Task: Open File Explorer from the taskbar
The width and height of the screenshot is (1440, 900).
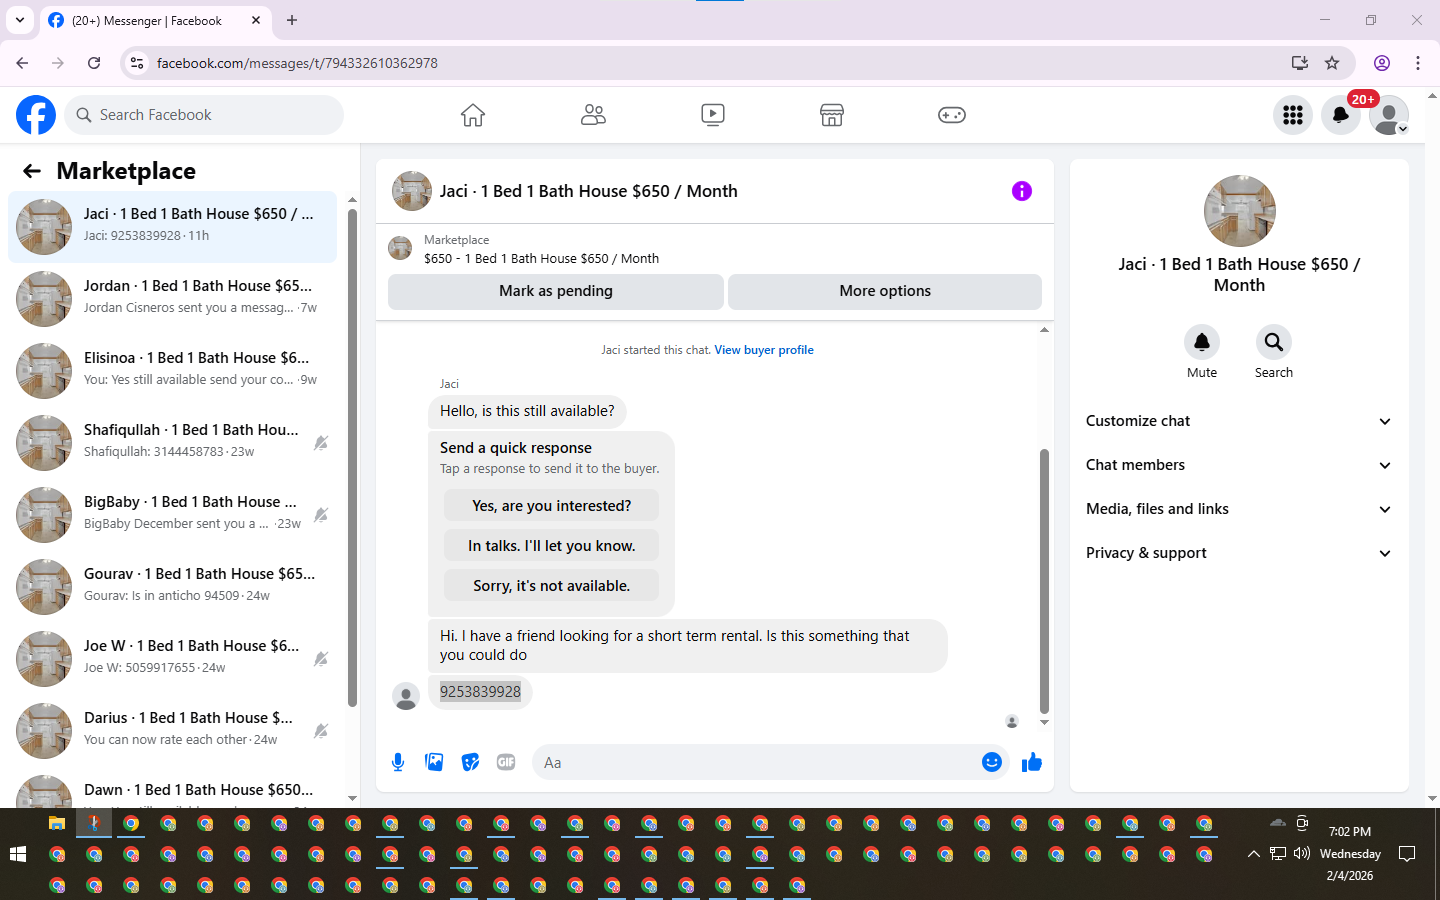Action: click(x=57, y=823)
